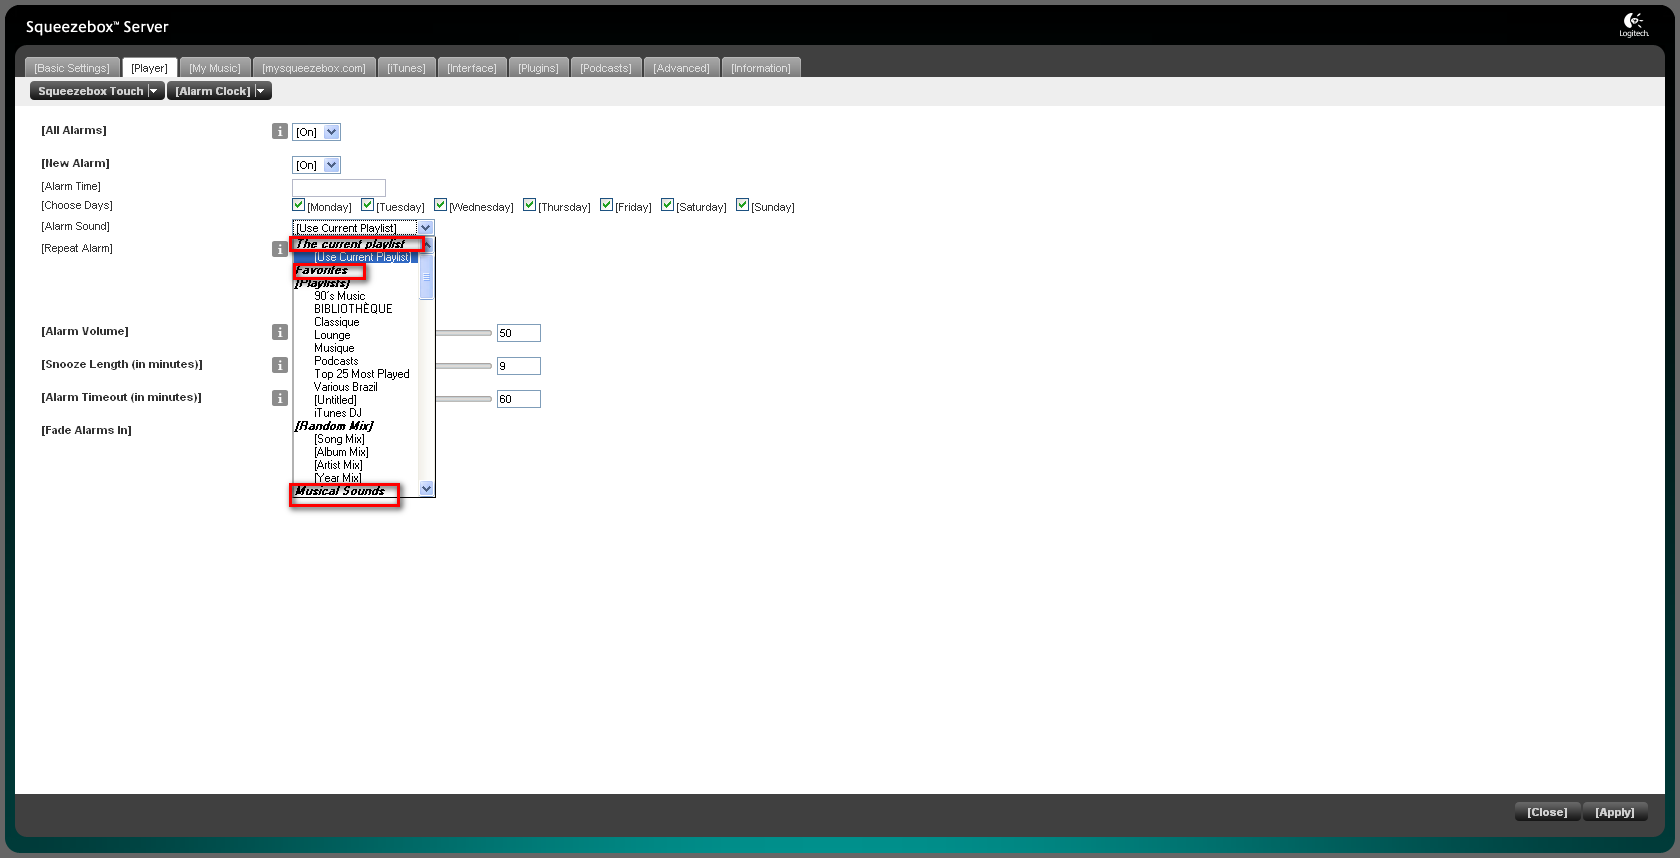Open the Plugins tab
Screen dimensions: 1680x858
coord(538,68)
